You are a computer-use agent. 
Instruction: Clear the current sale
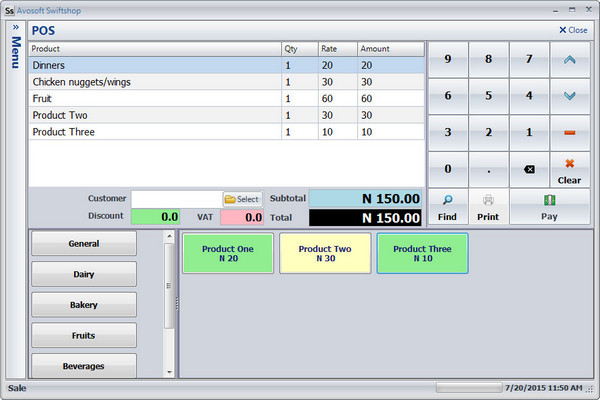(570, 169)
